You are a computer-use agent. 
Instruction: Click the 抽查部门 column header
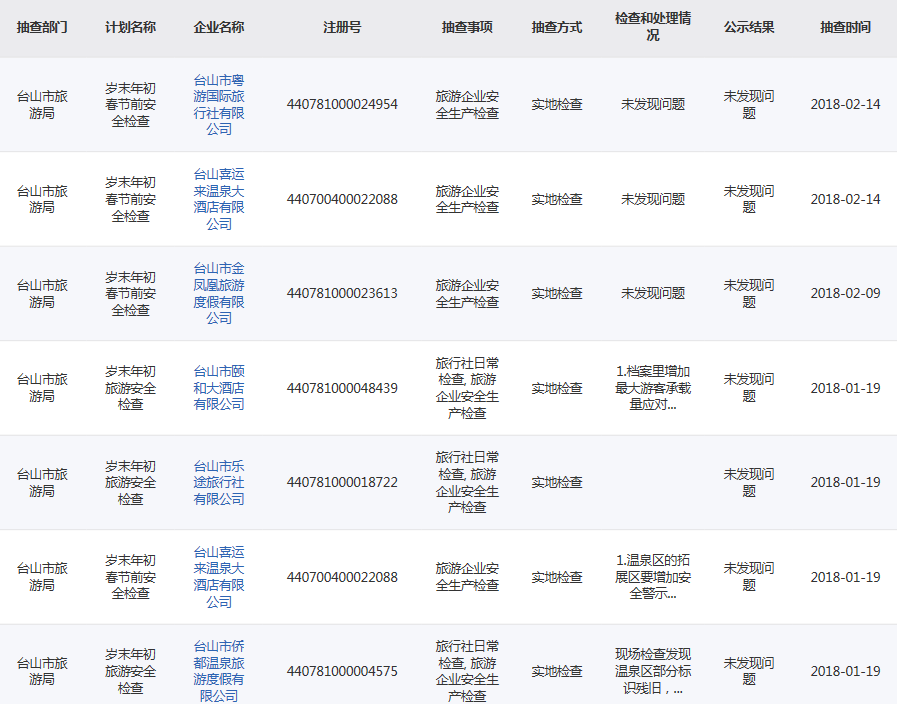(42, 27)
